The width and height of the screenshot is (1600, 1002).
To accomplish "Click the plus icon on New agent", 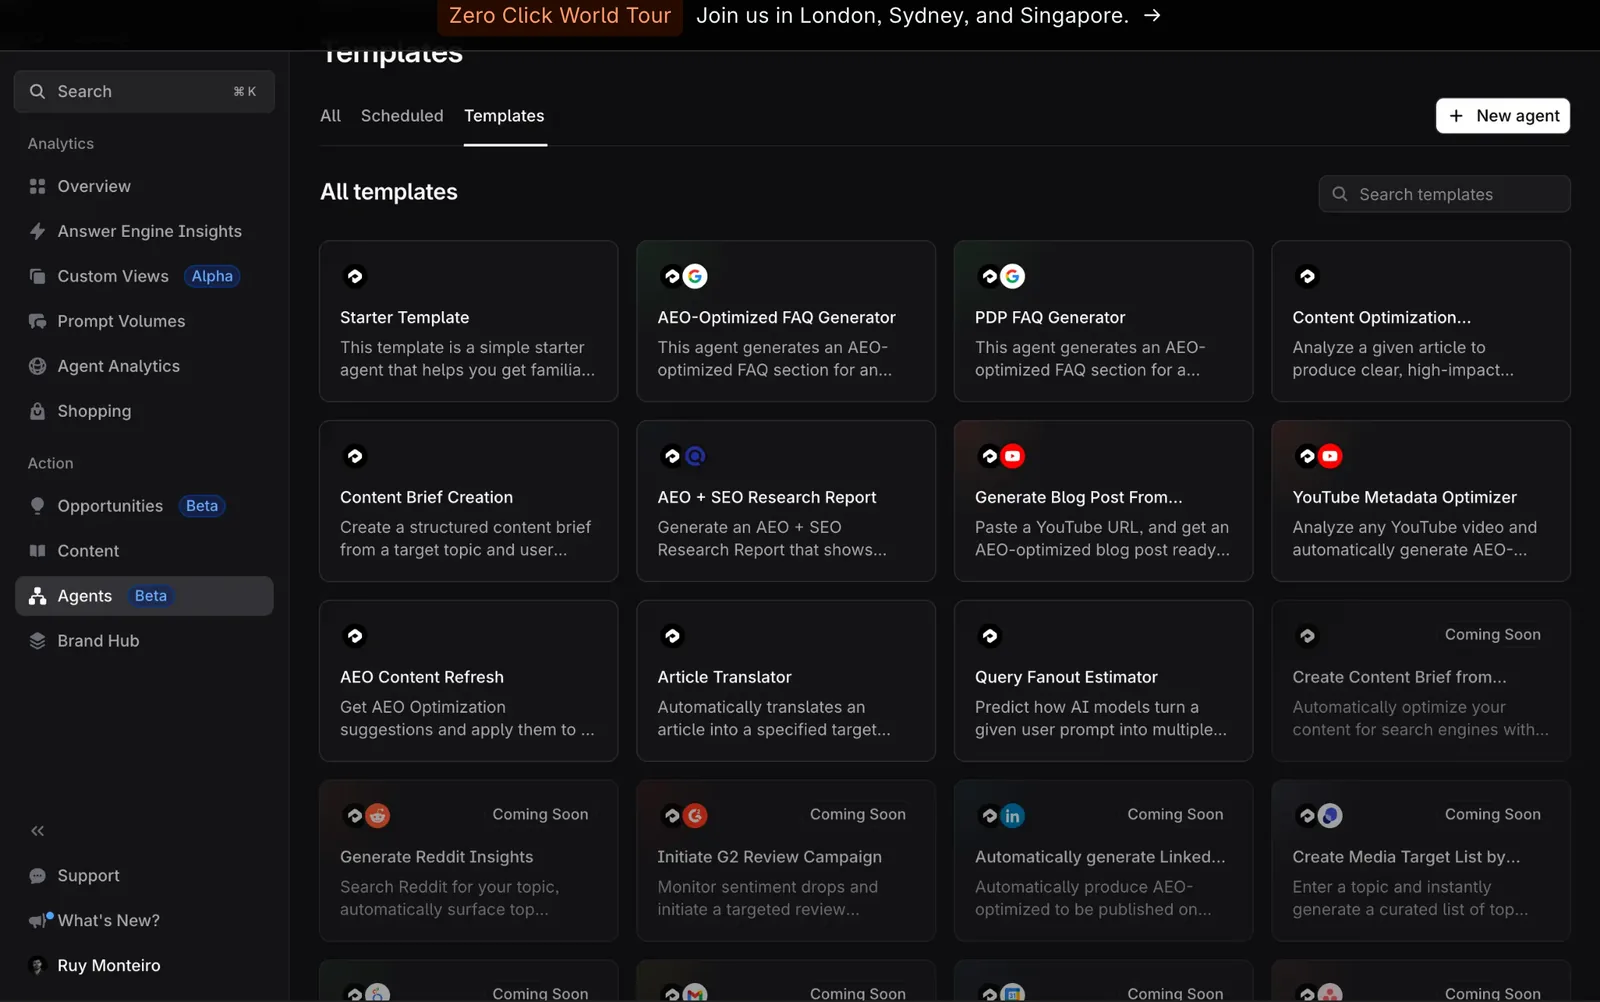I will coord(1456,116).
